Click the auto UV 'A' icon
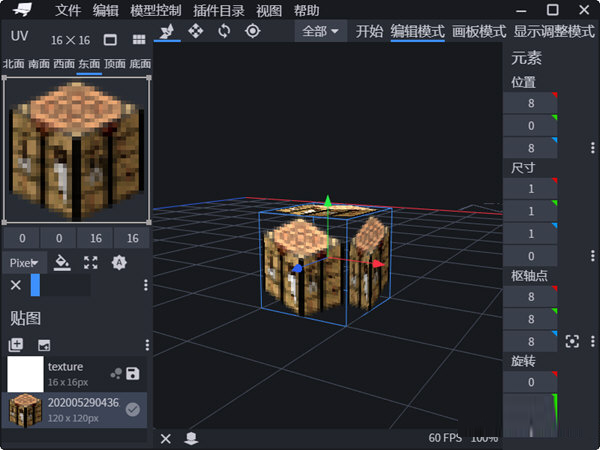600x450 pixels. point(119,262)
